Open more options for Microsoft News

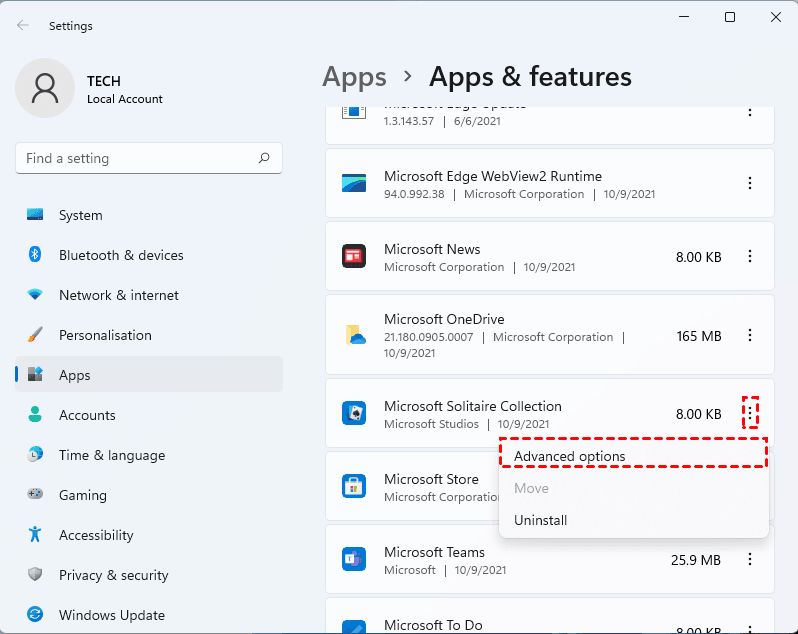point(750,257)
